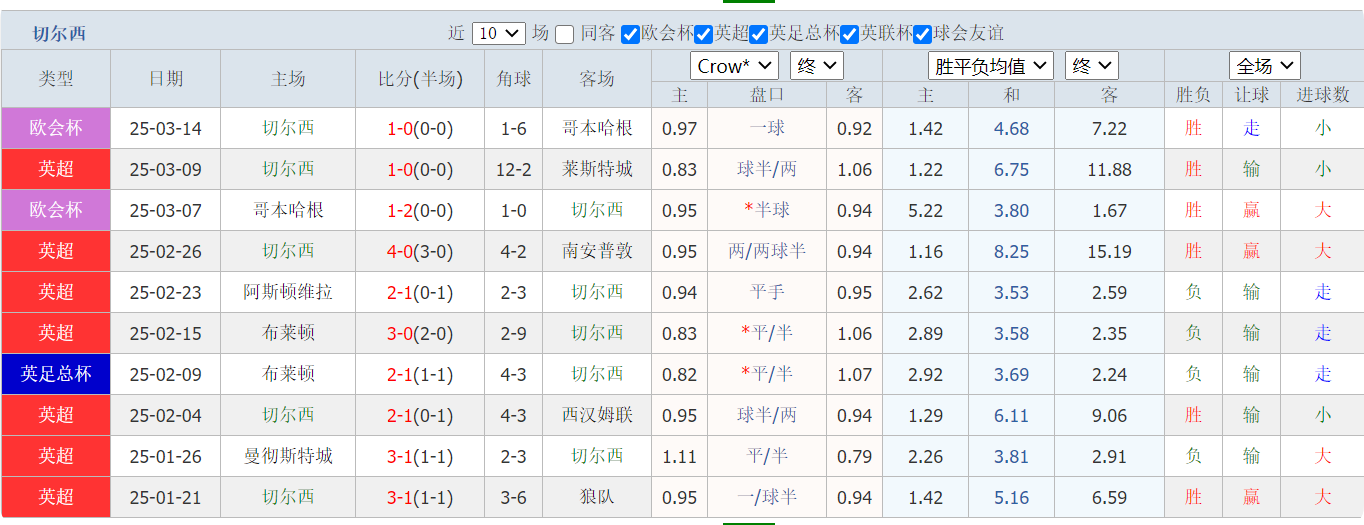Click the 角球 column header
The width and height of the screenshot is (1364, 525).
[x=514, y=79]
